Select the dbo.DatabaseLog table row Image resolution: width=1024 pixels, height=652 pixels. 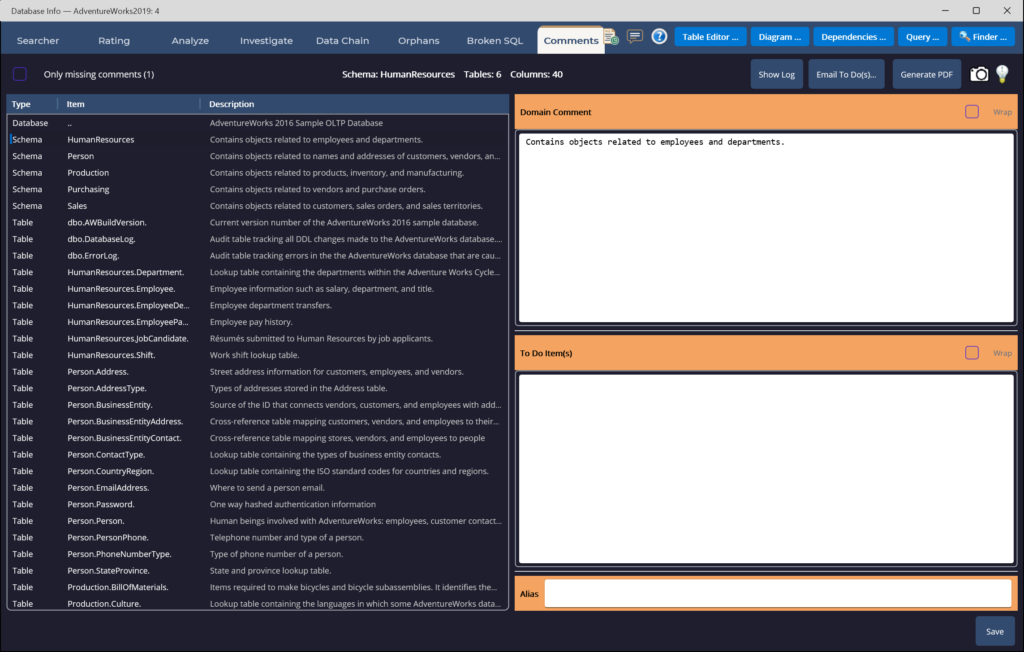click(x=258, y=239)
